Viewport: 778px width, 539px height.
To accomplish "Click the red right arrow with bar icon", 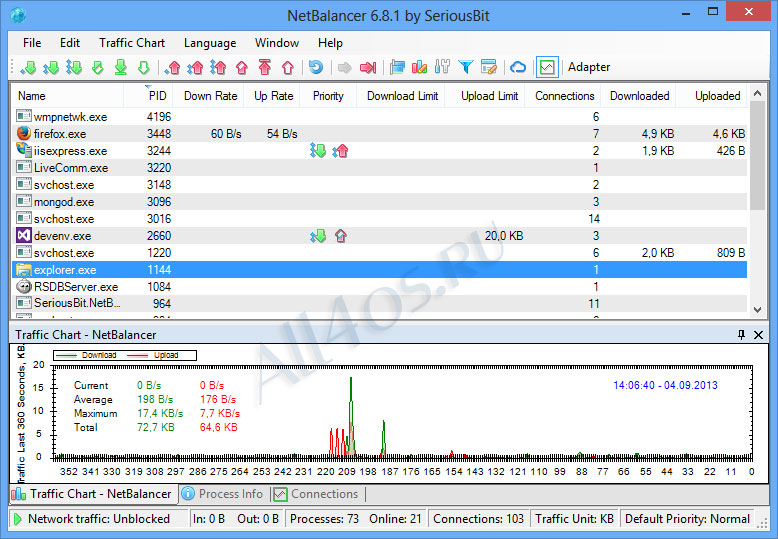I will tap(368, 67).
